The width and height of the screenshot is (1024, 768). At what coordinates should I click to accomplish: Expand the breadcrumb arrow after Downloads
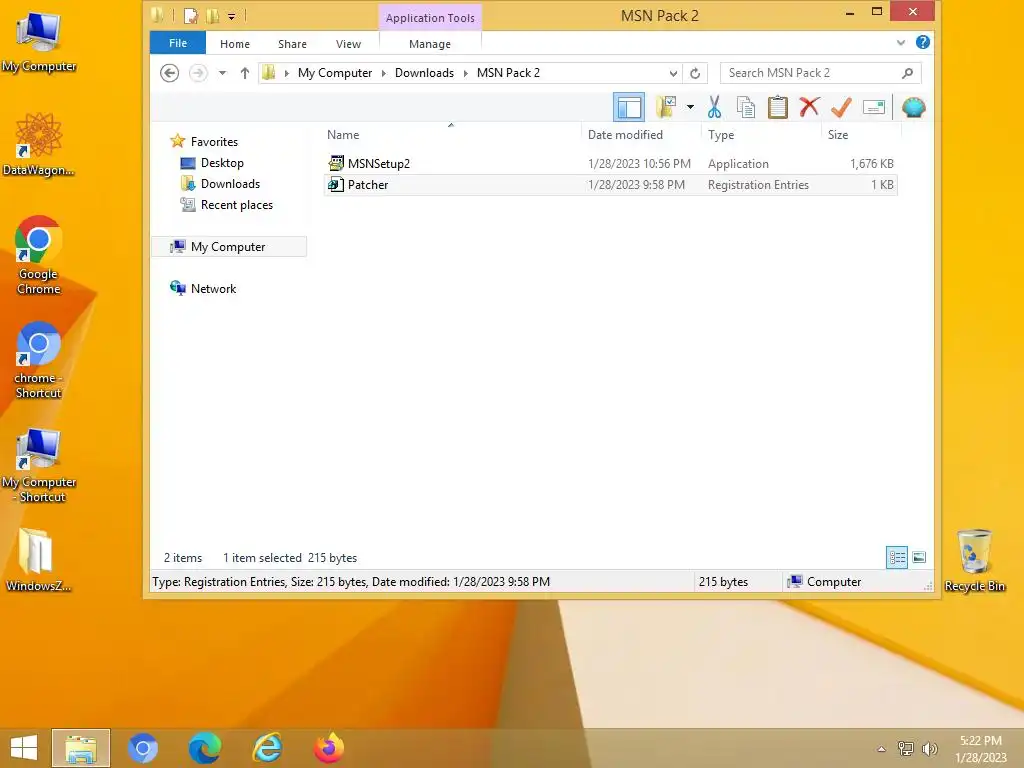coord(466,73)
